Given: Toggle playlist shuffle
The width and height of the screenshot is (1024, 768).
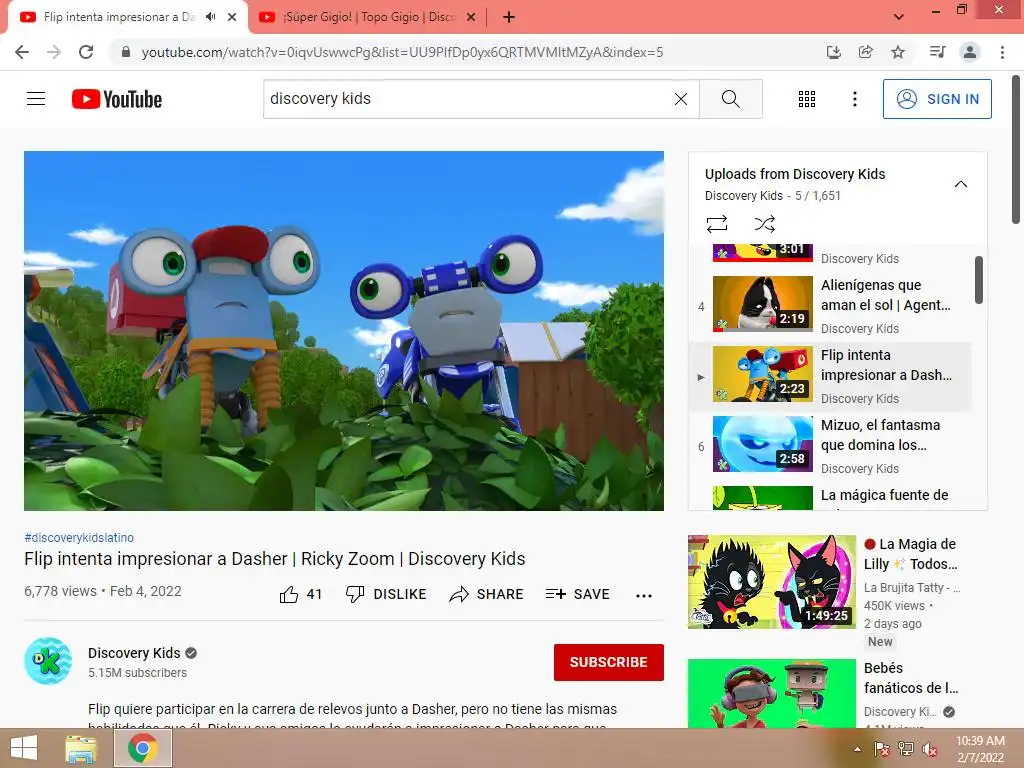Looking at the screenshot, I should pyautogui.click(x=765, y=224).
